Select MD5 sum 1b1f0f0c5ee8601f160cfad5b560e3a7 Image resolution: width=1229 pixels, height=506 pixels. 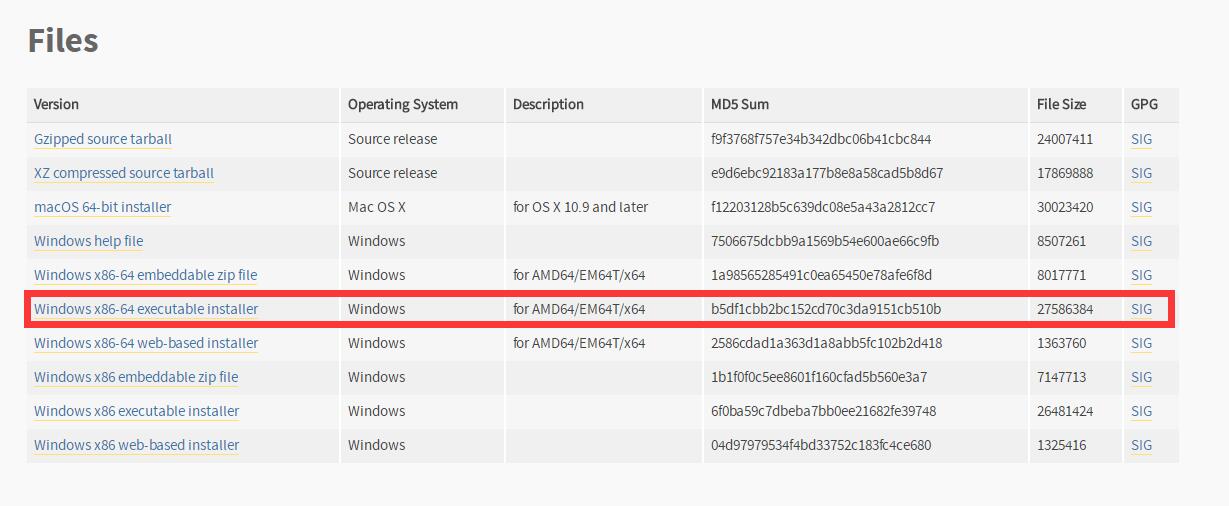point(819,377)
